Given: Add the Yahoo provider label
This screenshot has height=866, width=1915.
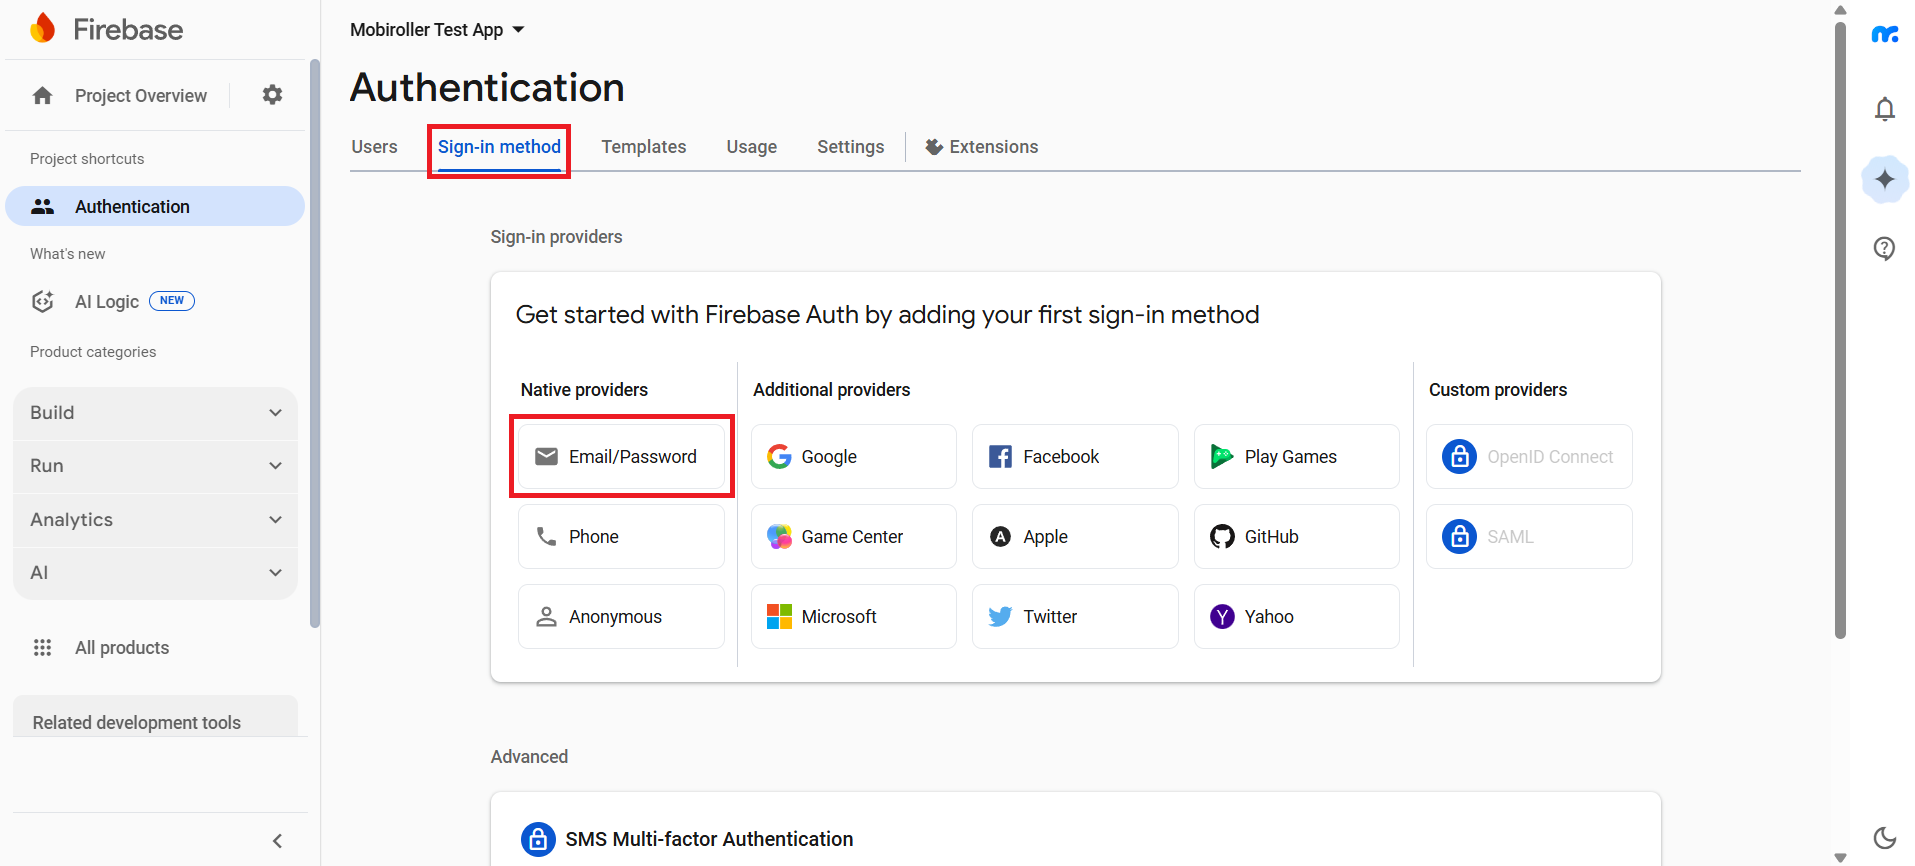Looking at the screenshot, I should (x=1269, y=617).
